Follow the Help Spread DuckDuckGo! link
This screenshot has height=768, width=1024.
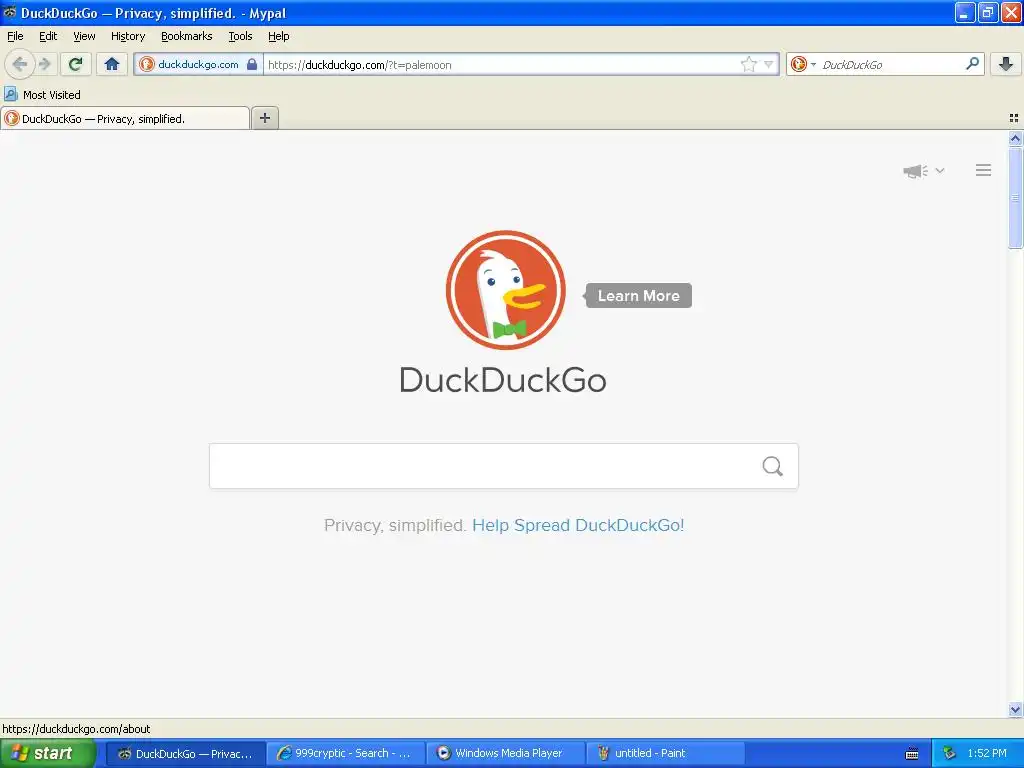pyautogui.click(x=578, y=525)
